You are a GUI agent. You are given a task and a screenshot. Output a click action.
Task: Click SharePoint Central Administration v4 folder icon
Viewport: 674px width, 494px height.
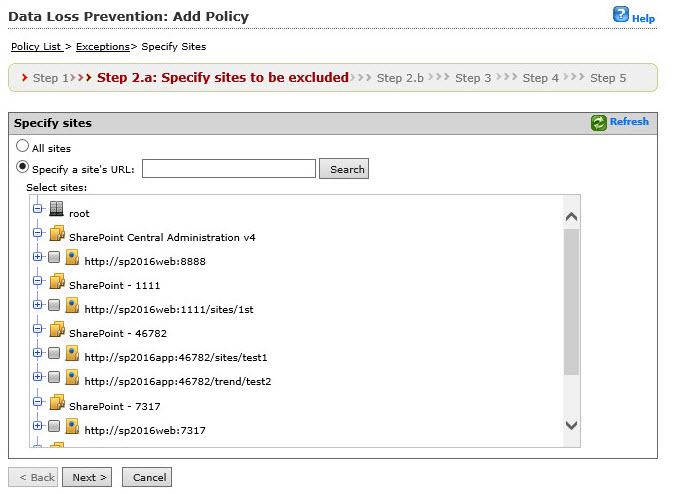point(57,236)
